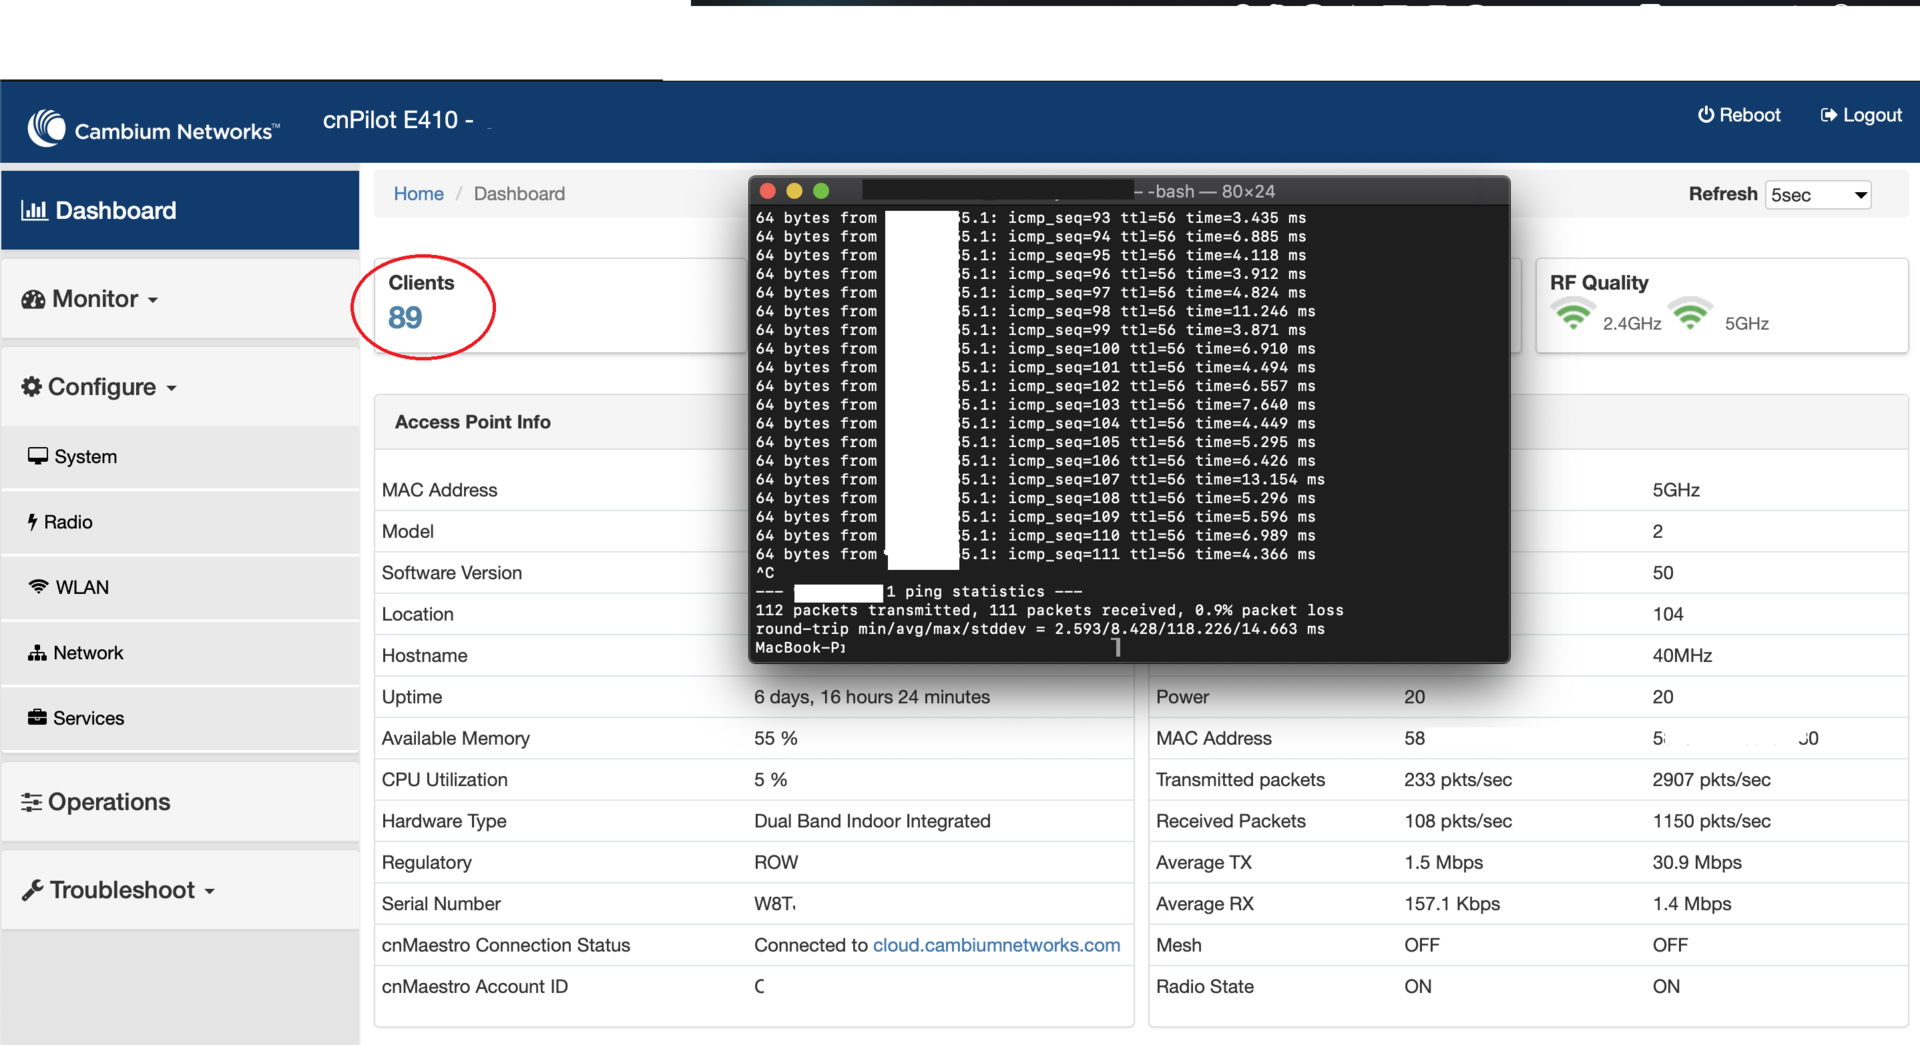
Task: Open the cloud.cambiumnetworks.com link
Action: click(996, 945)
